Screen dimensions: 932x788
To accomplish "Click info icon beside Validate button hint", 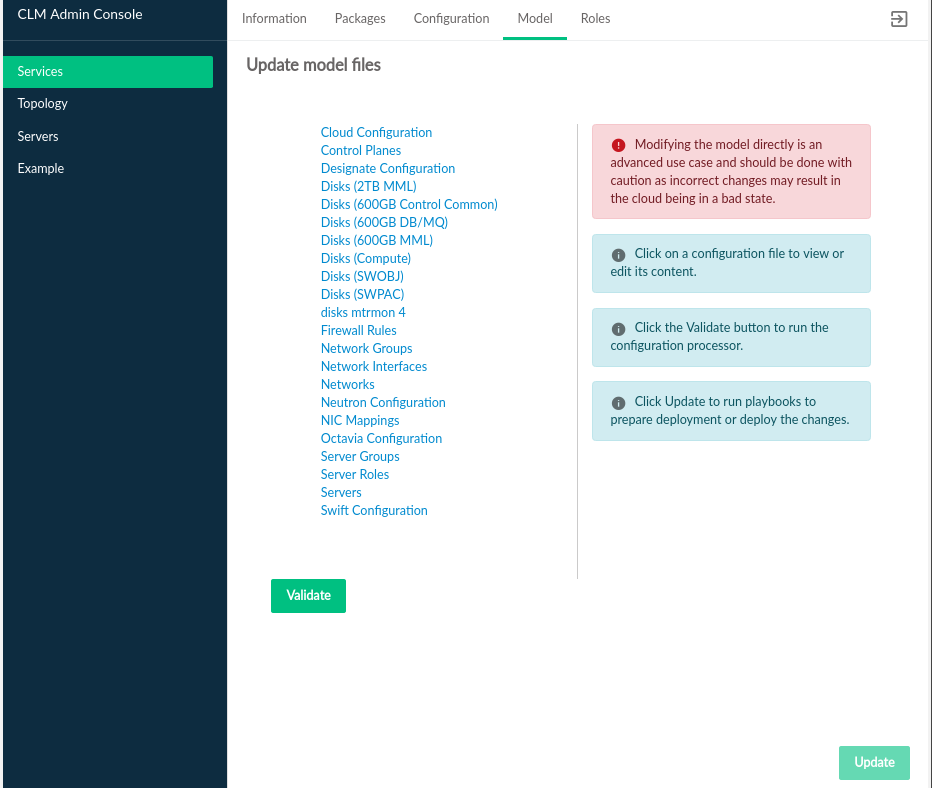I will (618, 328).
